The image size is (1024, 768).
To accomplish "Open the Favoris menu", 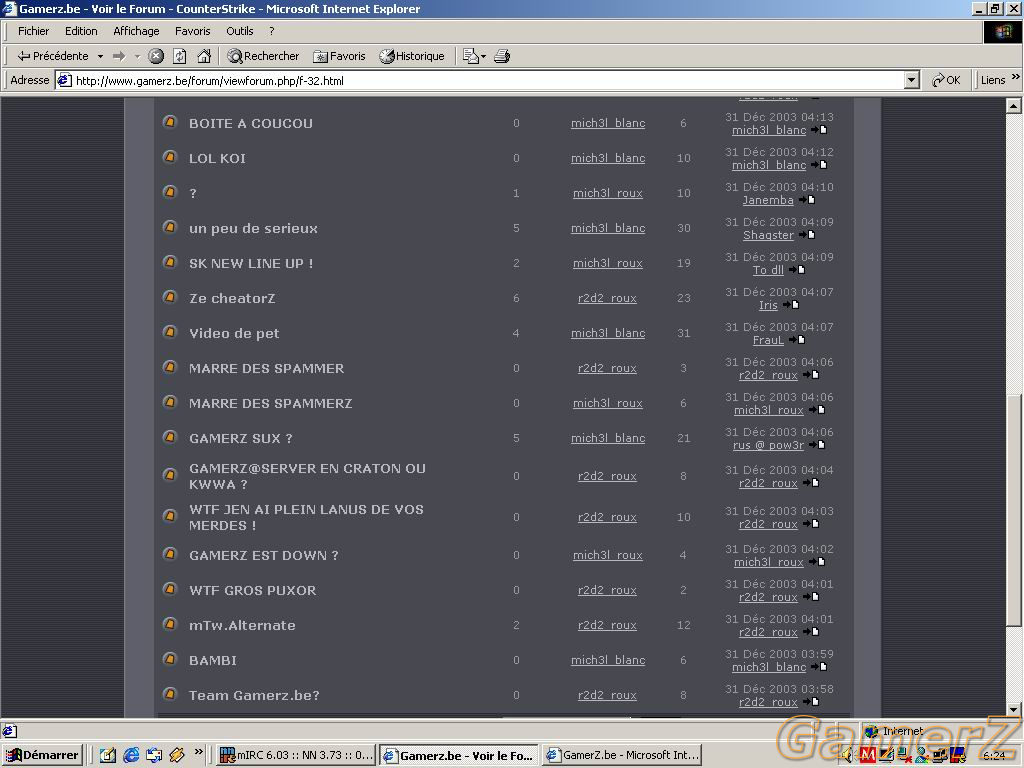I will tap(193, 31).
